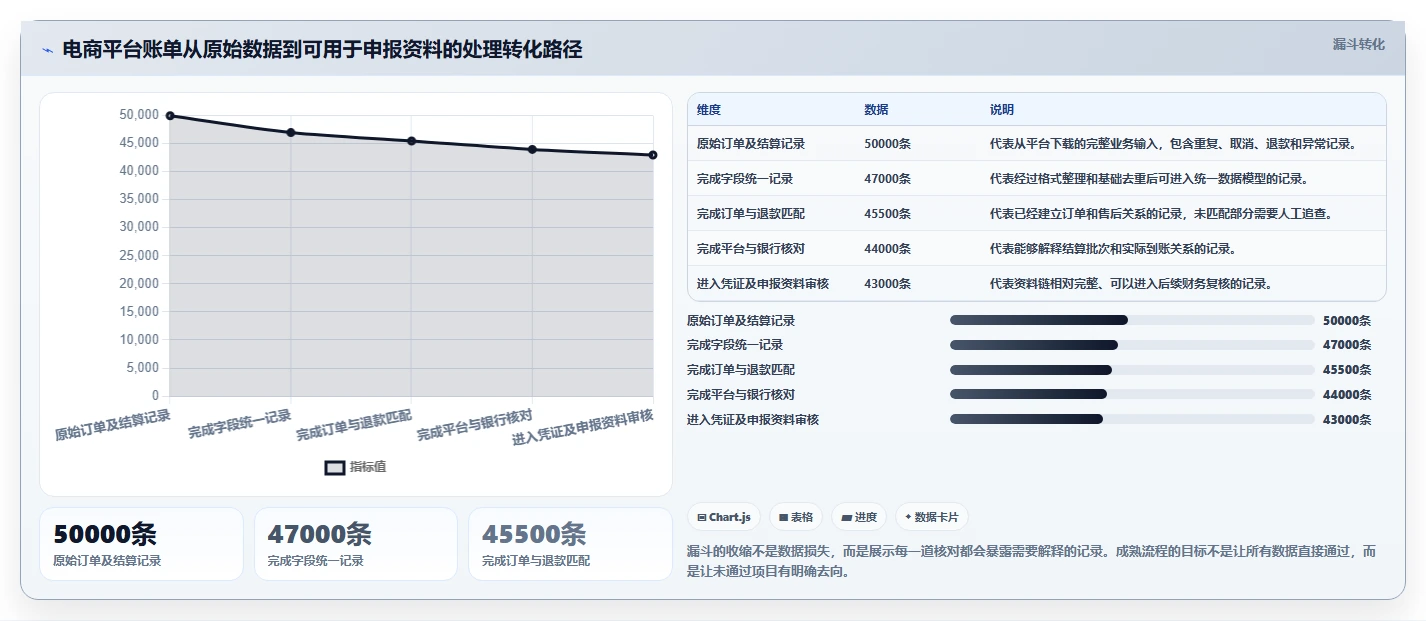Click the 漏斗转化 badge in header

pyautogui.click(x=1359, y=44)
